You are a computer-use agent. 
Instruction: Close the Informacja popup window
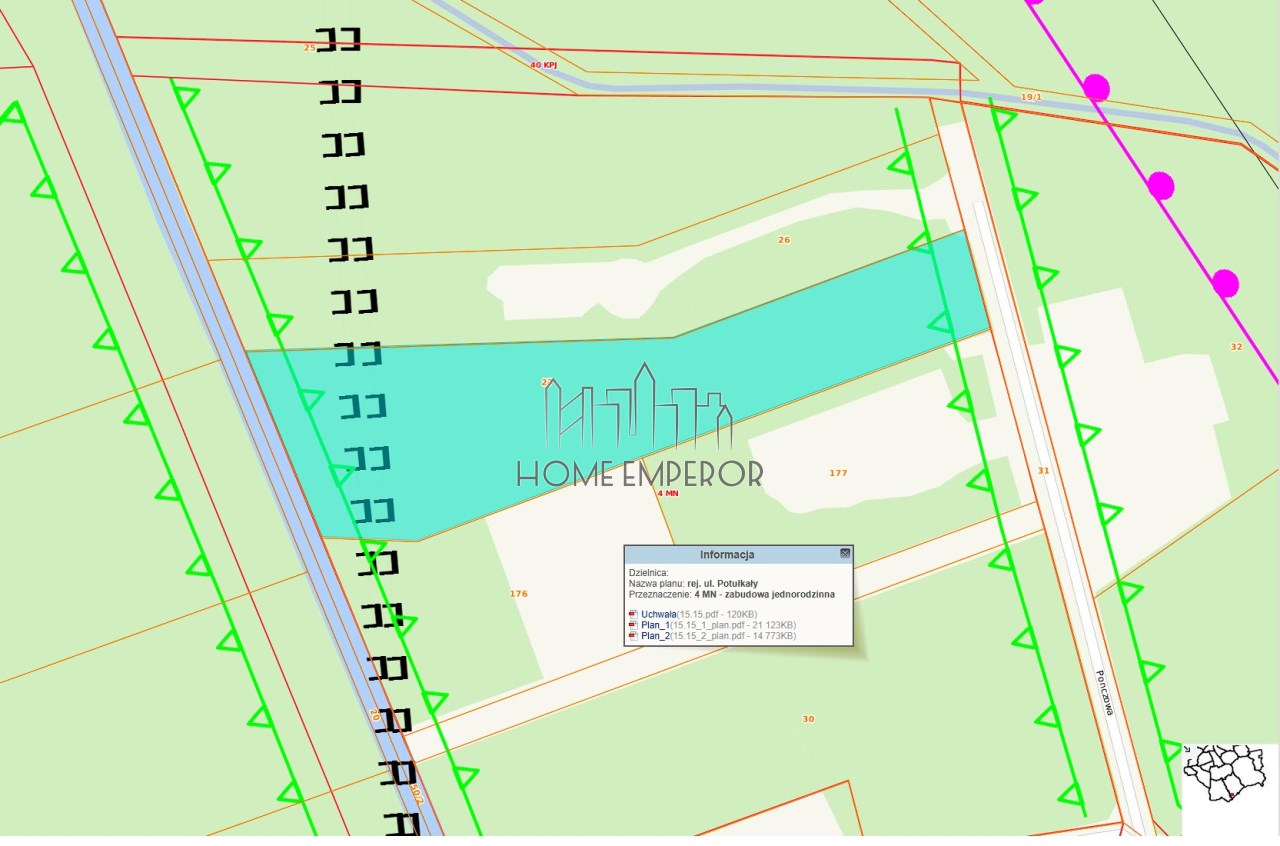click(x=845, y=553)
